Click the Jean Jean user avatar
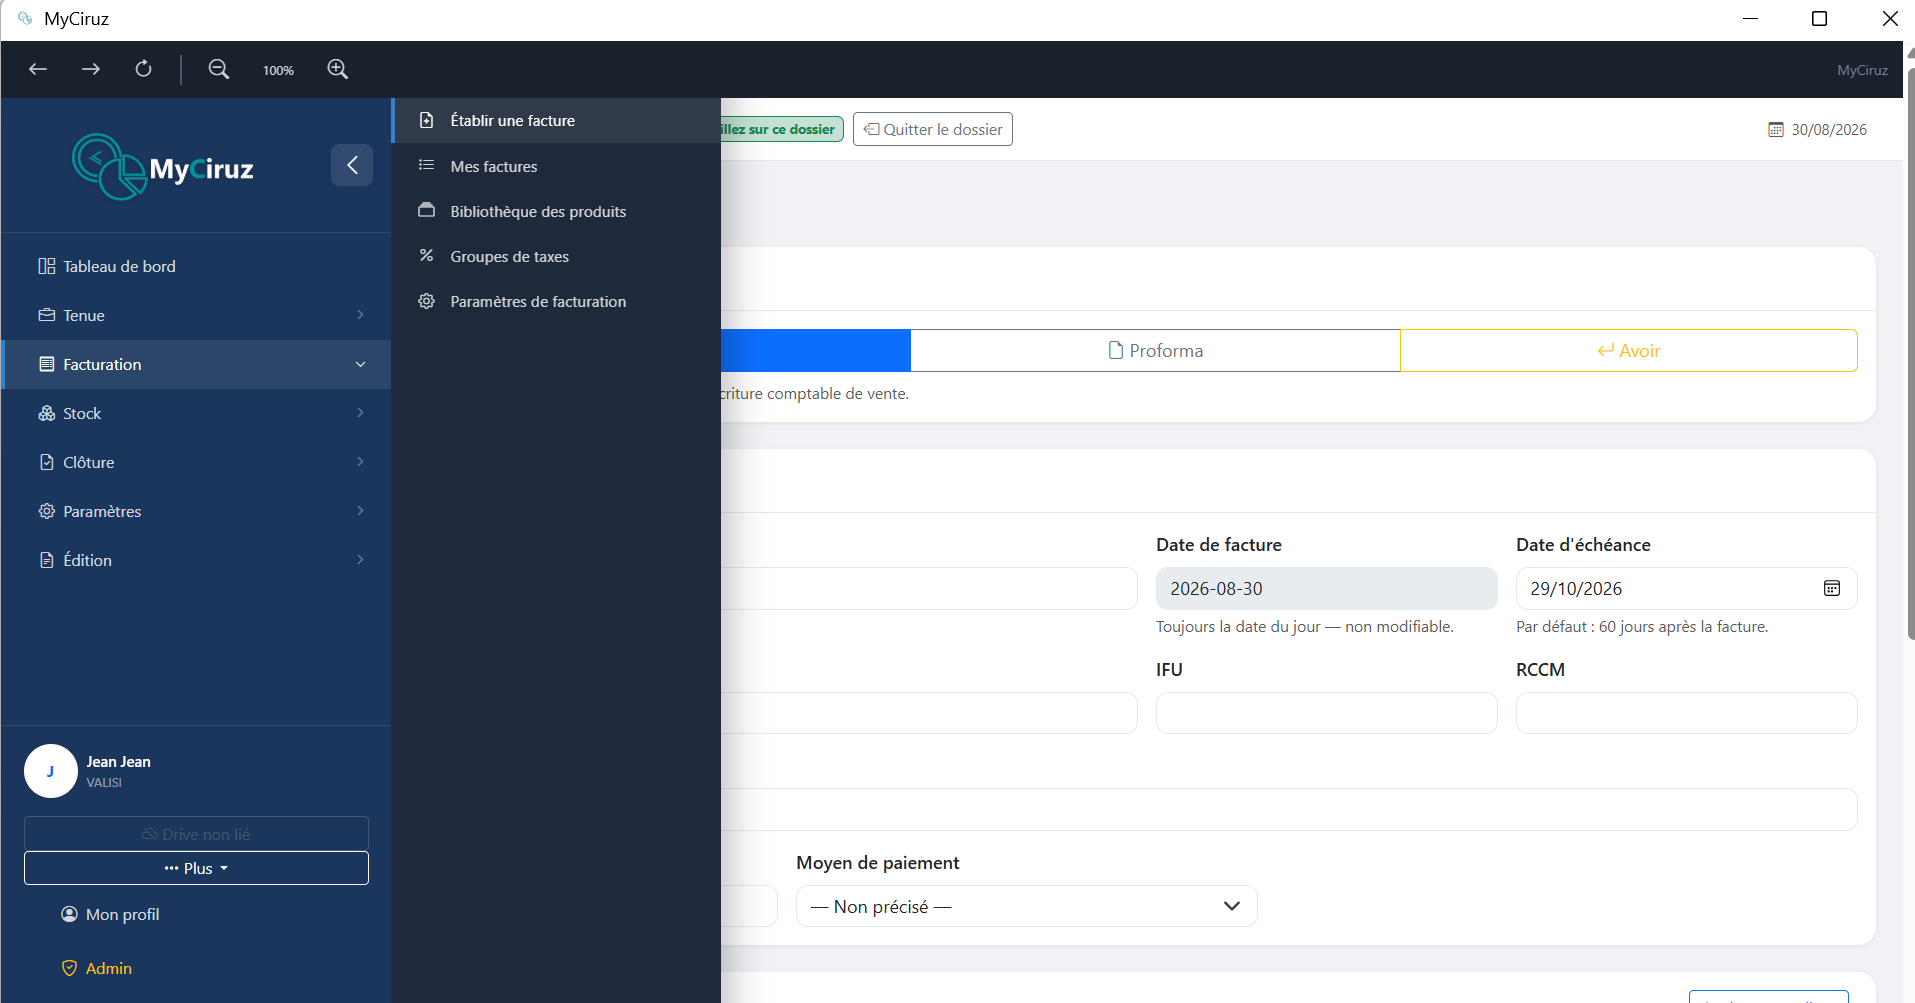Image resolution: width=1915 pixels, height=1003 pixels. click(51, 771)
